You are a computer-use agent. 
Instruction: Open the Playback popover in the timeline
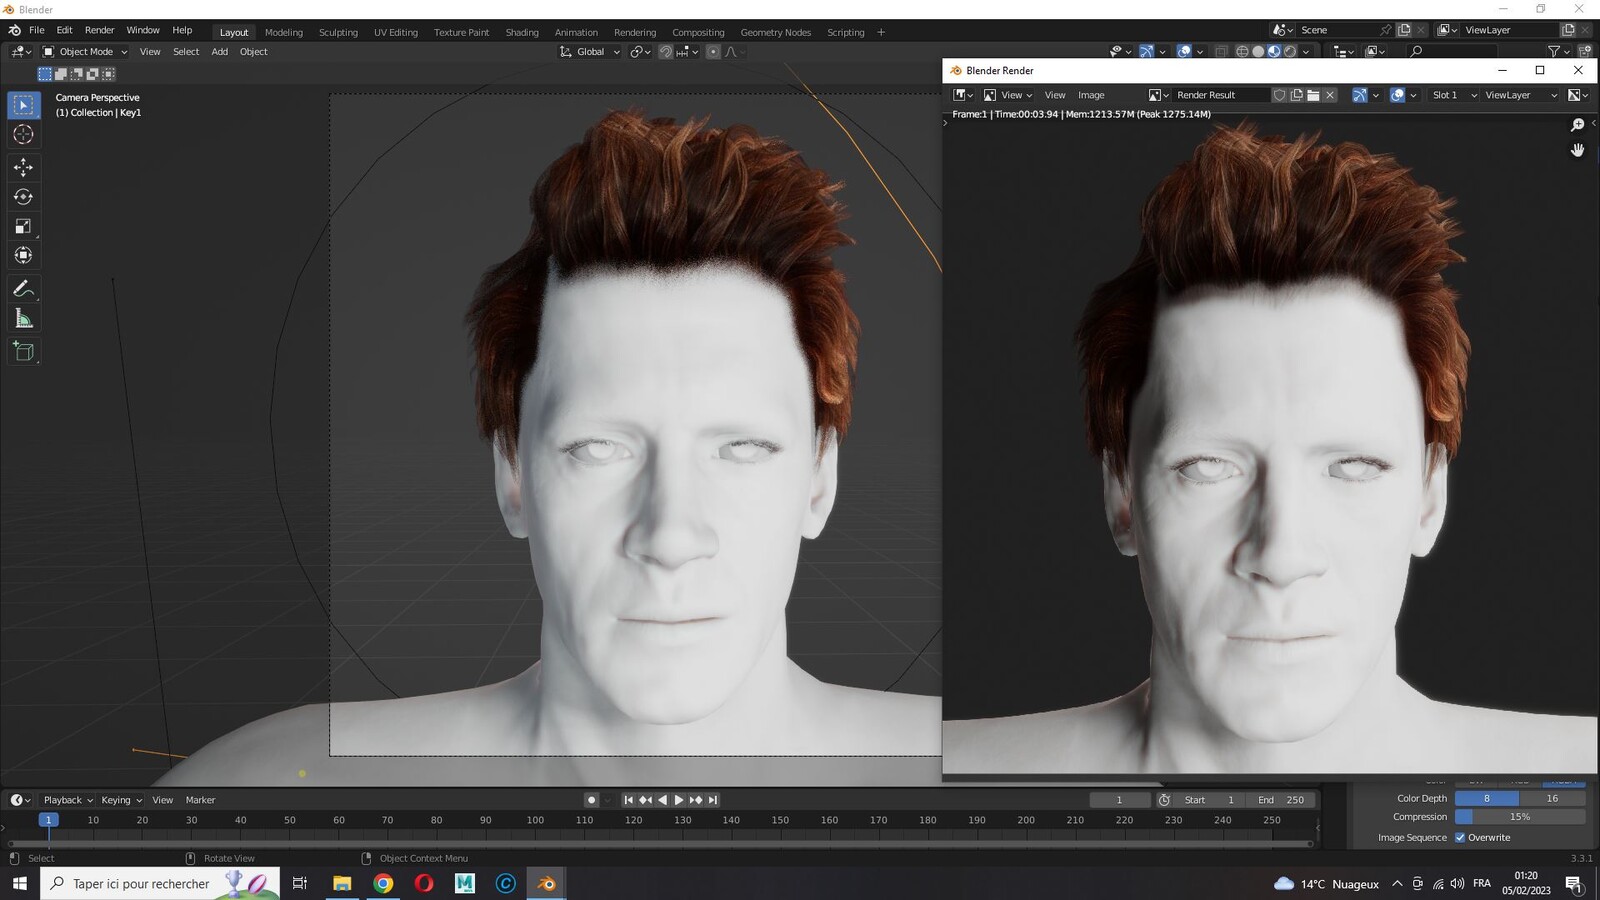click(x=68, y=800)
